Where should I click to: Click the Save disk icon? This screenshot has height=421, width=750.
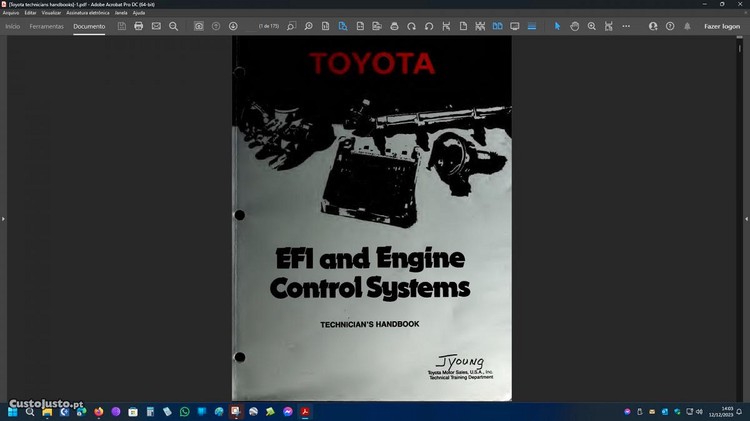(x=122, y=26)
